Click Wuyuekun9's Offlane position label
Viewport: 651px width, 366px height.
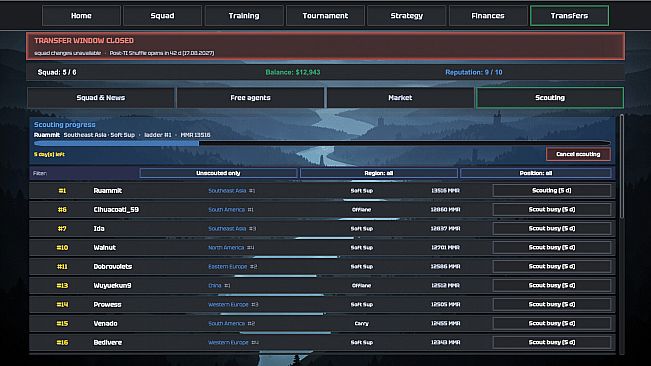coord(362,285)
